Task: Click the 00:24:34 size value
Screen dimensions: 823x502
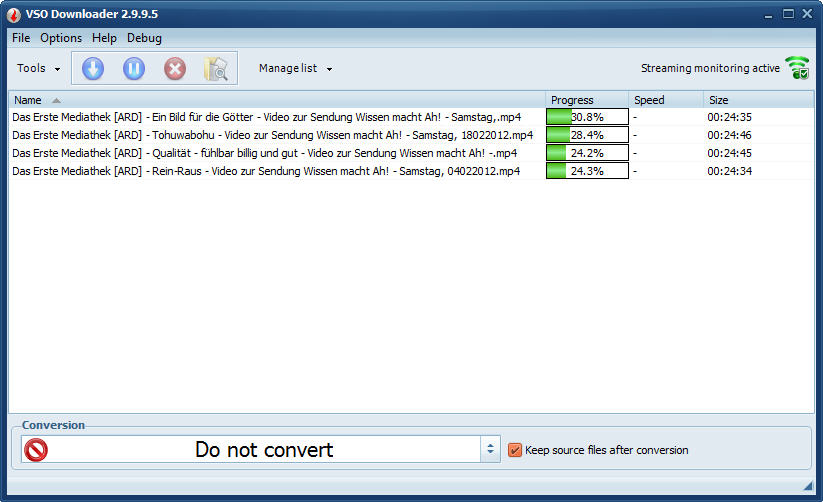Action: point(730,171)
